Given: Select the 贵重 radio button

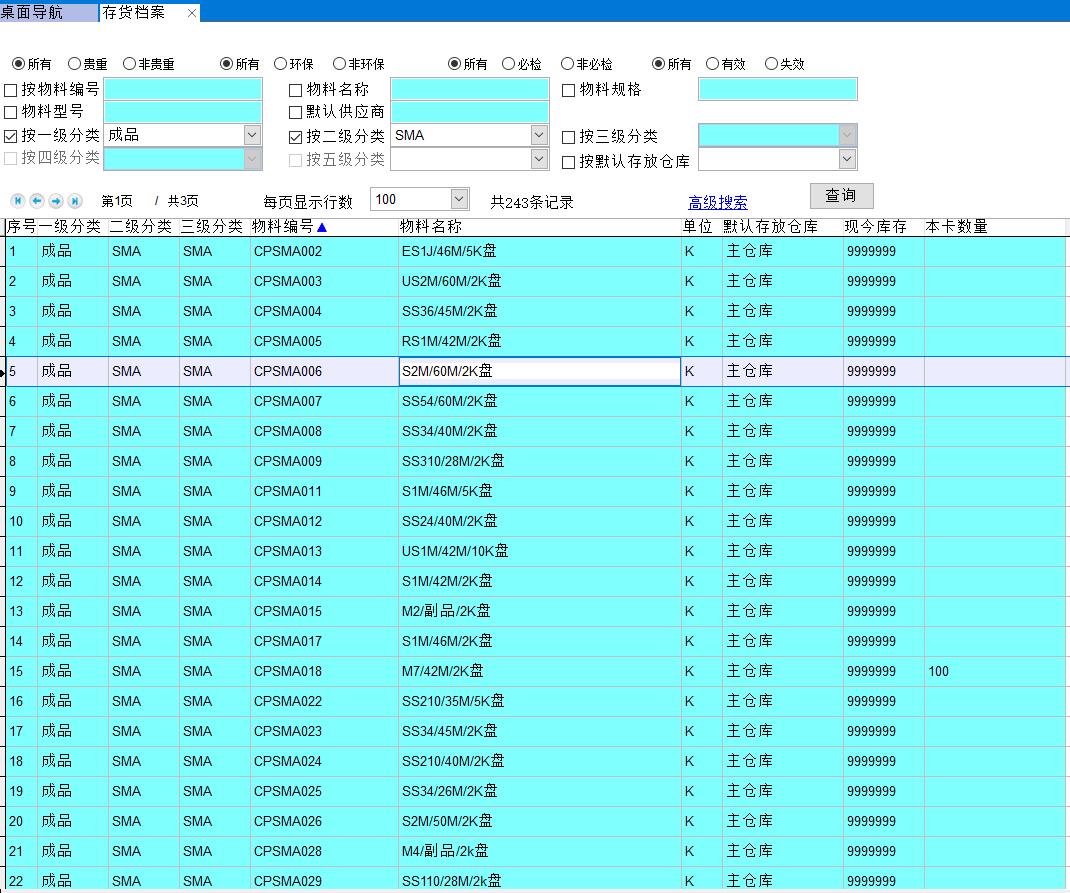Looking at the screenshot, I should pyautogui.click(x=75, y=64).
